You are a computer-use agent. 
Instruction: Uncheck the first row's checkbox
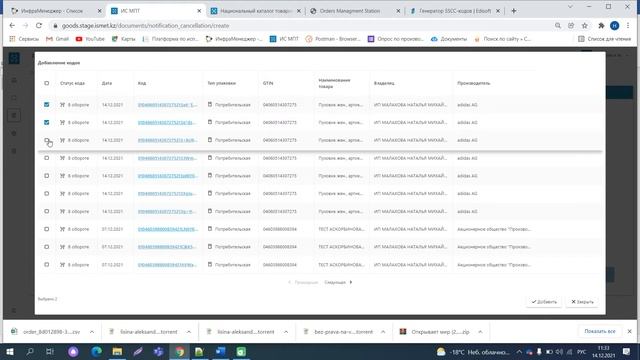(x=47, y=105)
